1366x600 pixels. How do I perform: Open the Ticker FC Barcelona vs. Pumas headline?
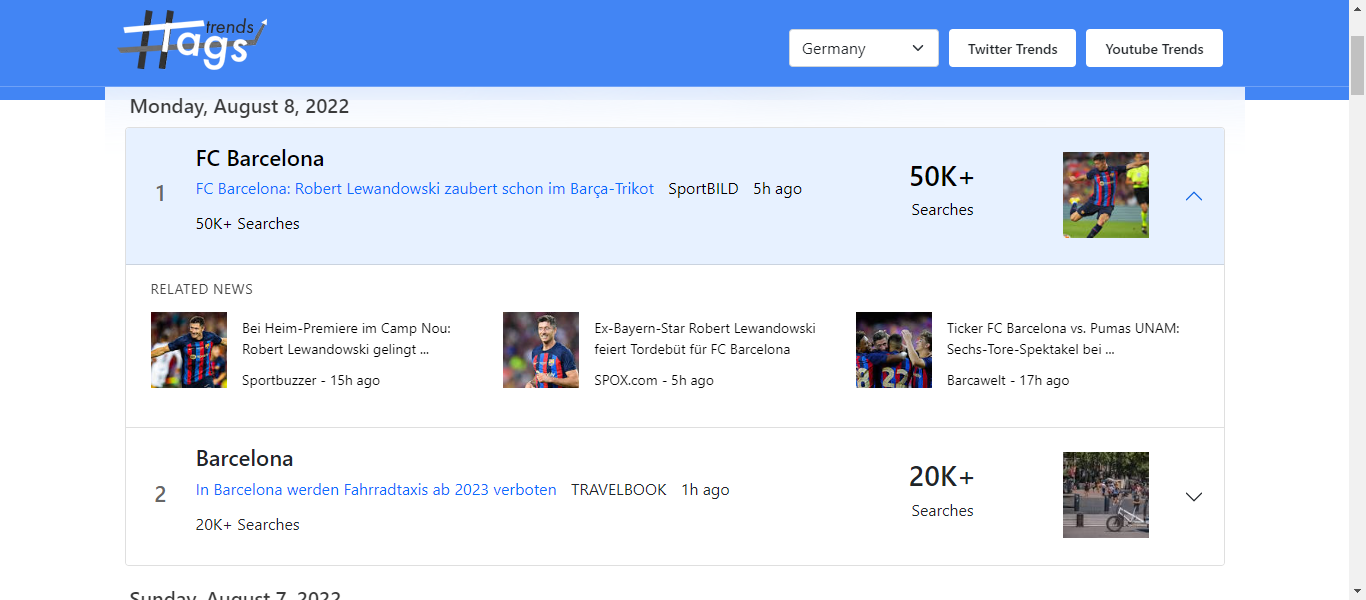coord(1063,339)
